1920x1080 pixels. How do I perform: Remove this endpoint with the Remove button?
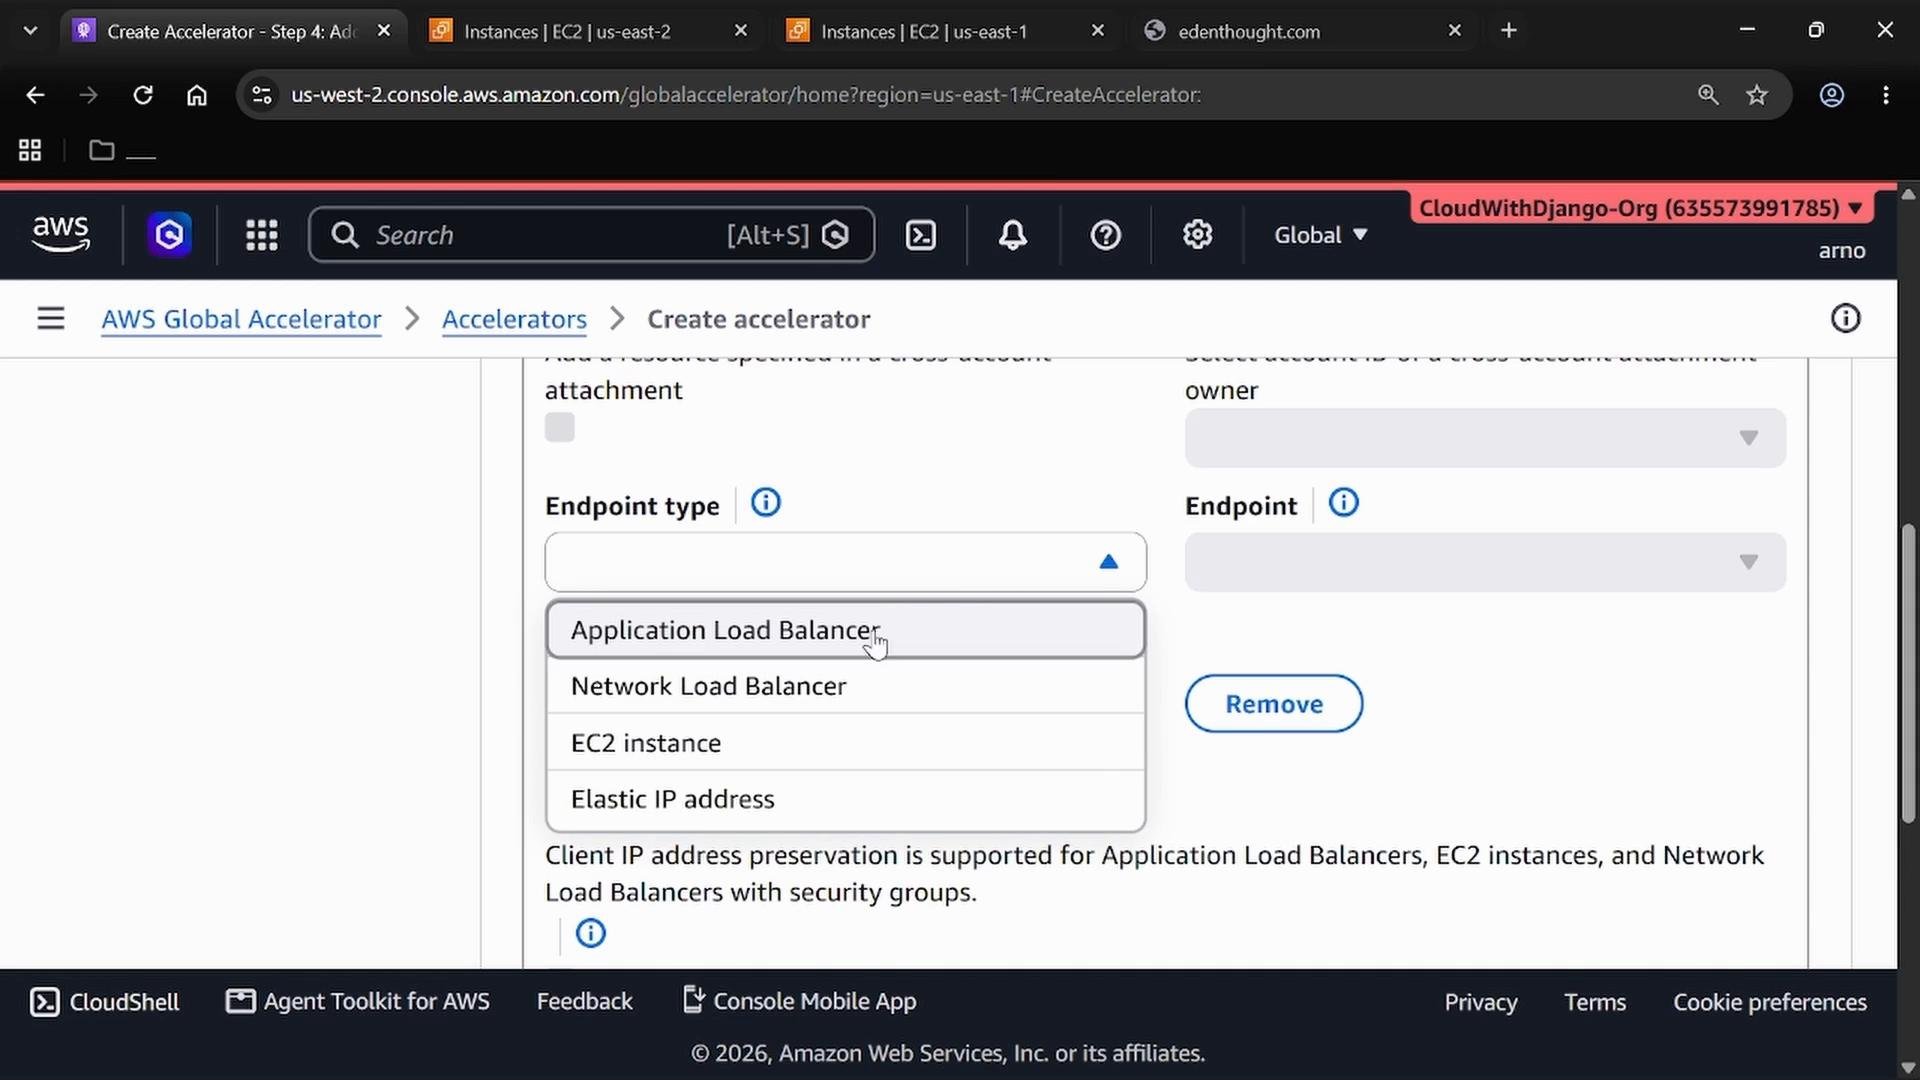point(1274,704)
